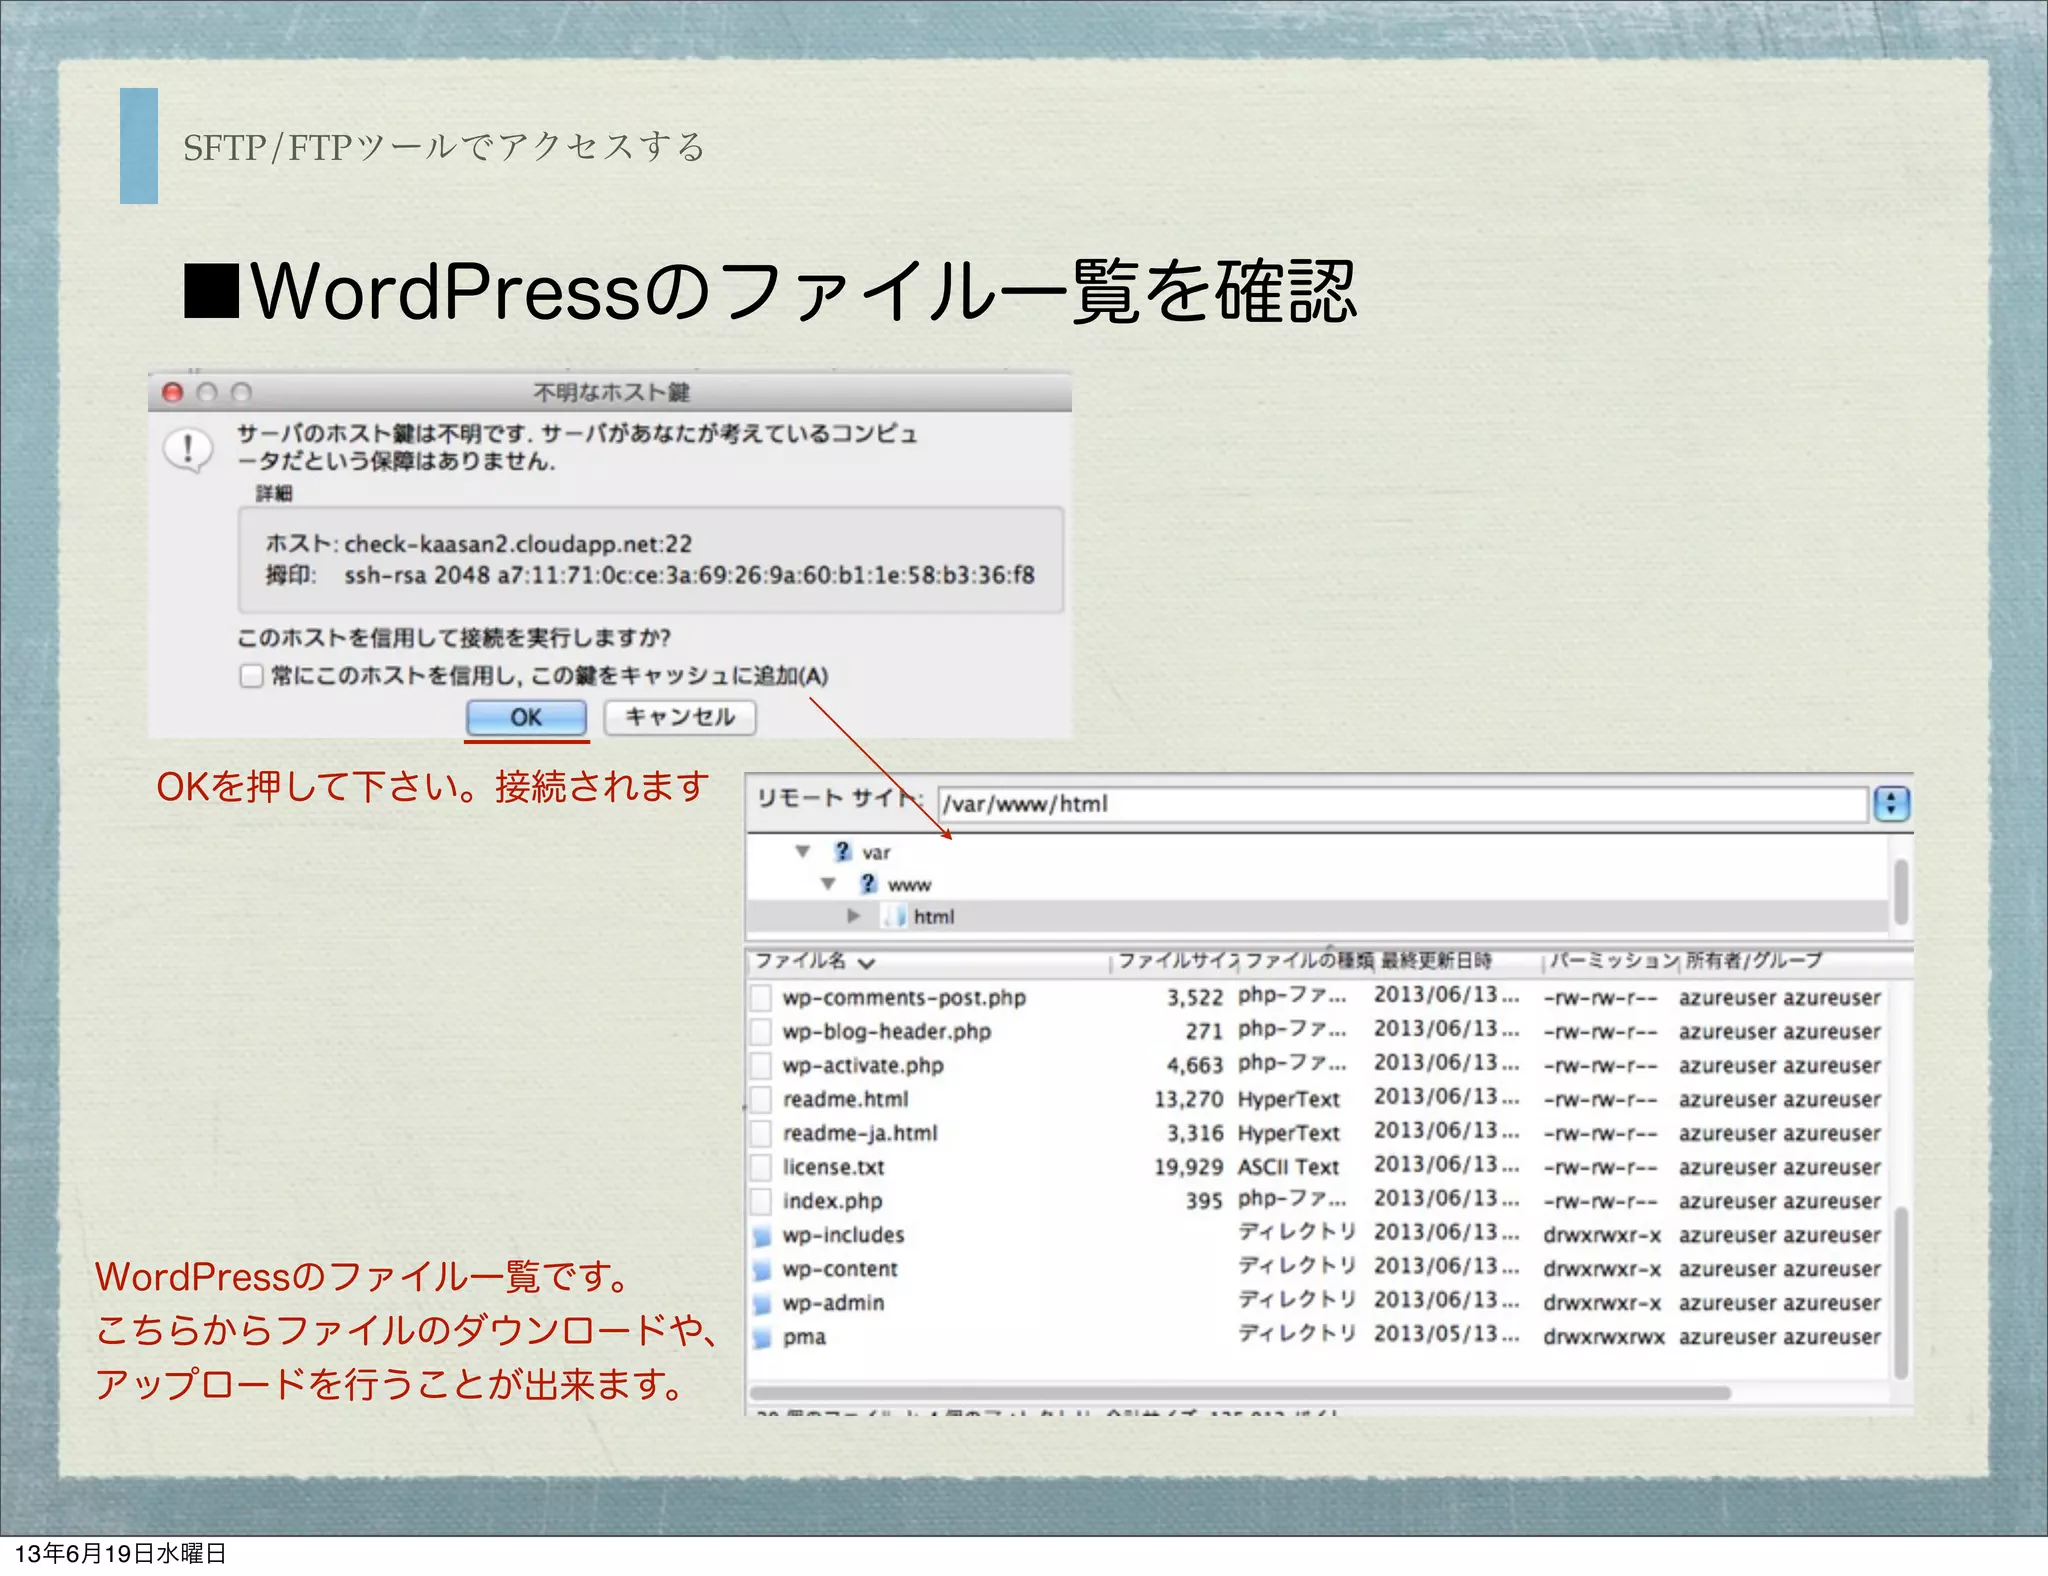Screen dimensions: 2048x1576
Task: Sort by the ファイルの種類 column header
Action: tap(1309, 961)
